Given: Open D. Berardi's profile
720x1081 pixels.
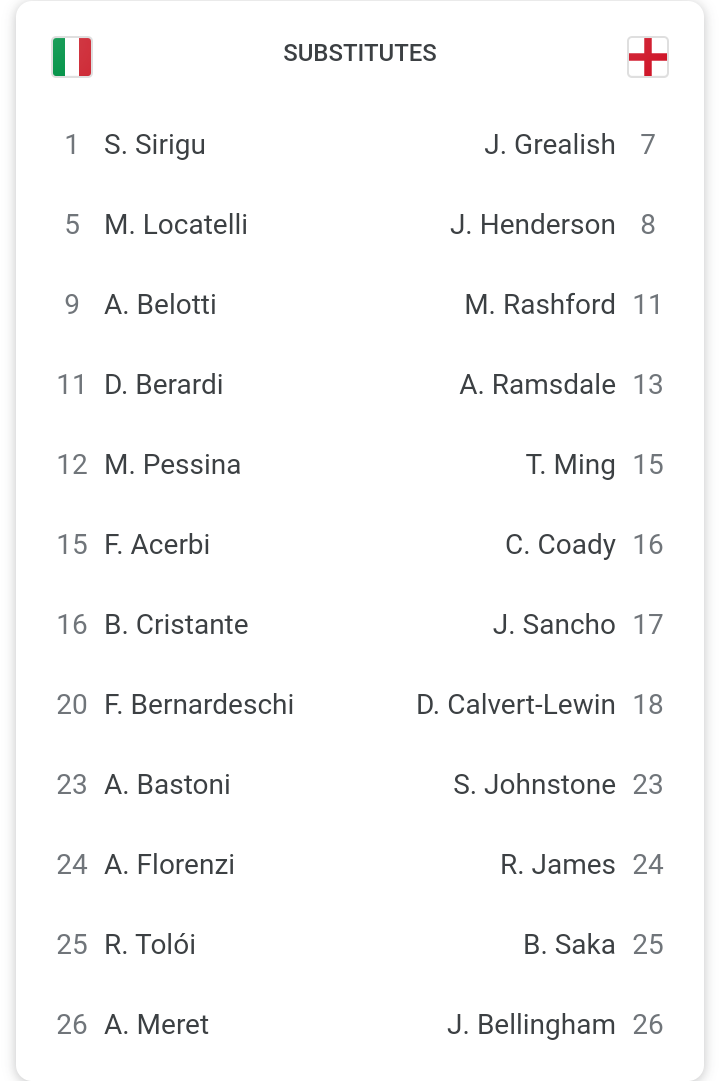Looking at the screenshot, I should [163, 384].
